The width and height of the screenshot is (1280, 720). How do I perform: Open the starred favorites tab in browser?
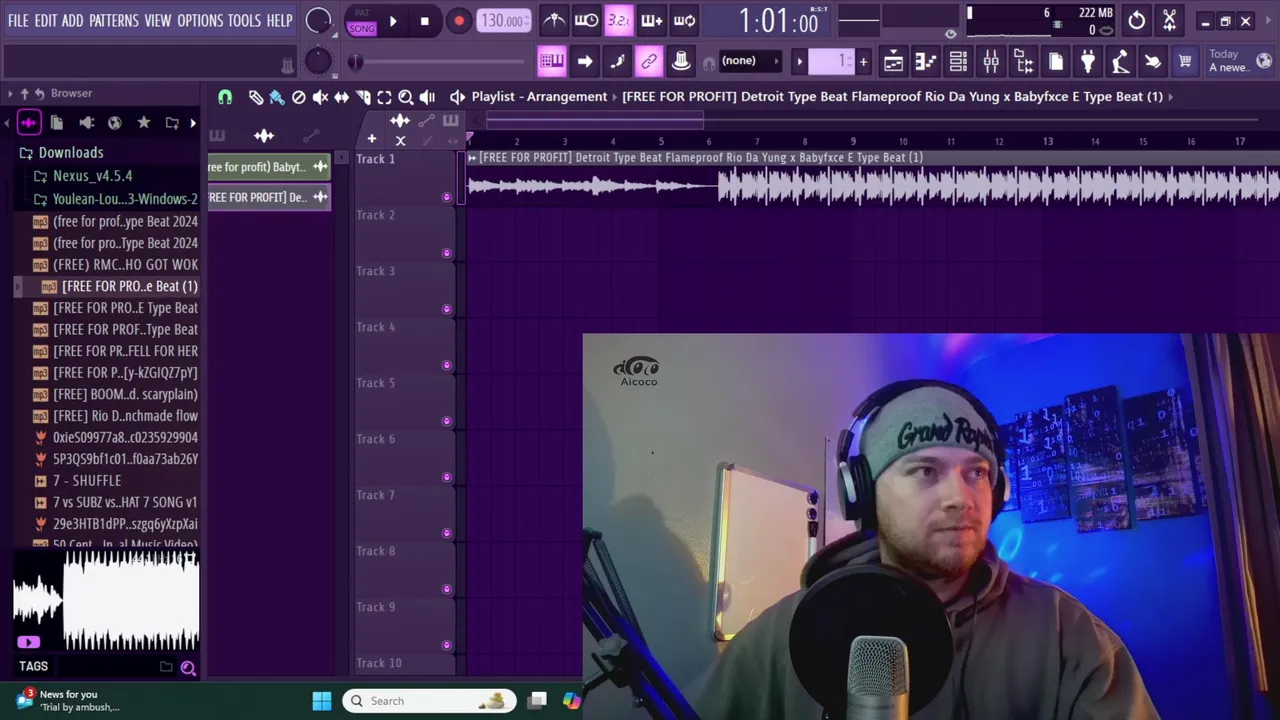tap(144, 123)
